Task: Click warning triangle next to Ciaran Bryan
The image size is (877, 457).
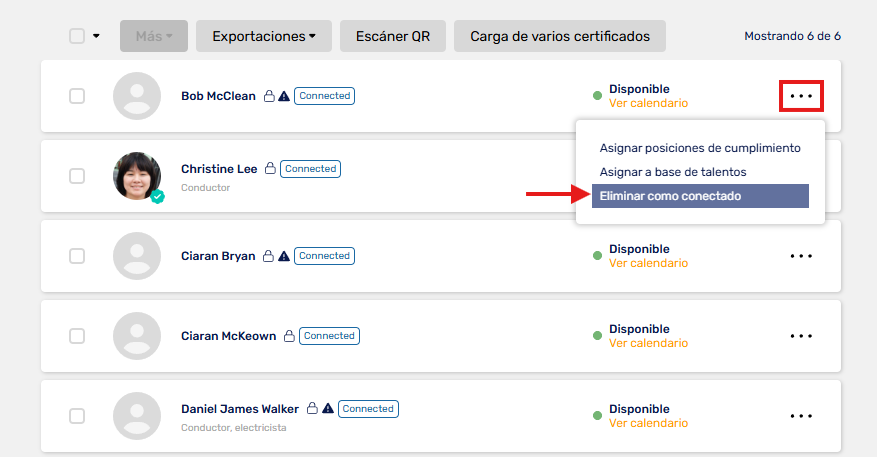Action: 284,256
